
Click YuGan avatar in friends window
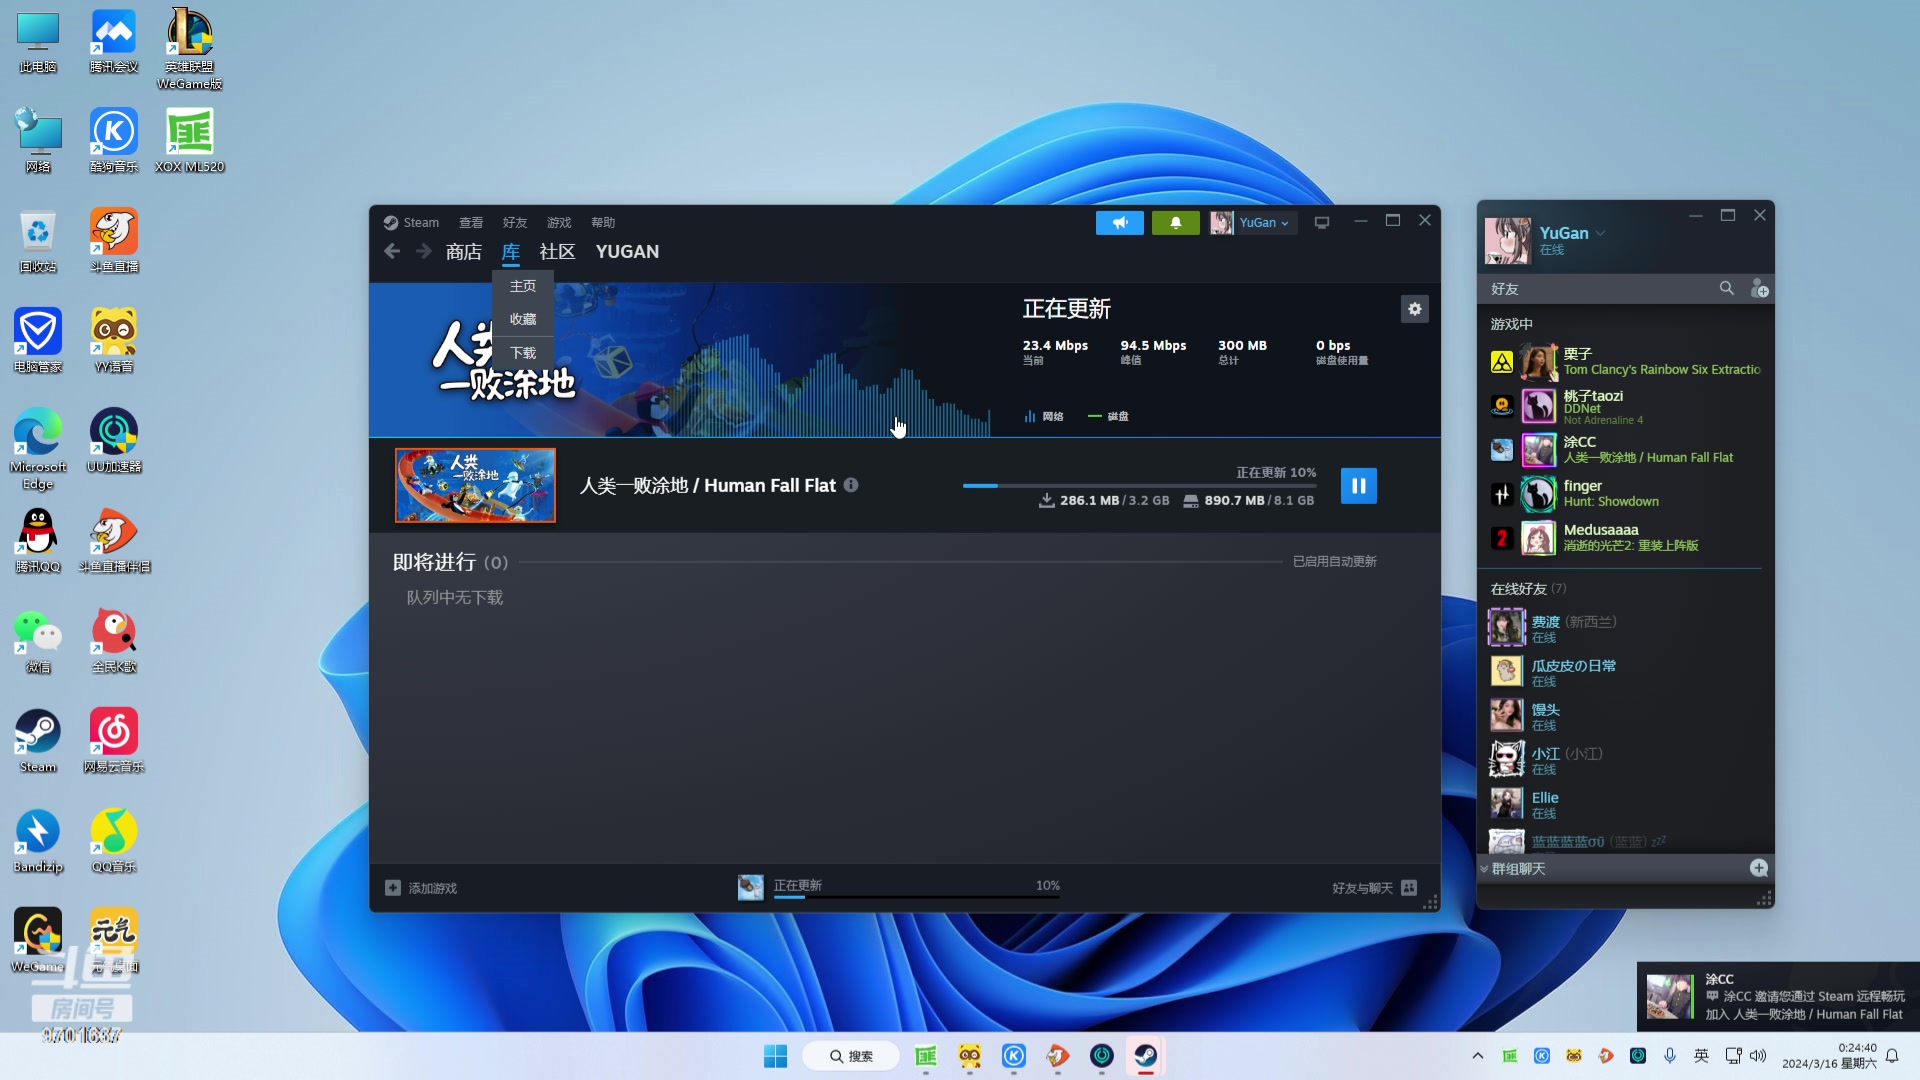click(1507, 241)
